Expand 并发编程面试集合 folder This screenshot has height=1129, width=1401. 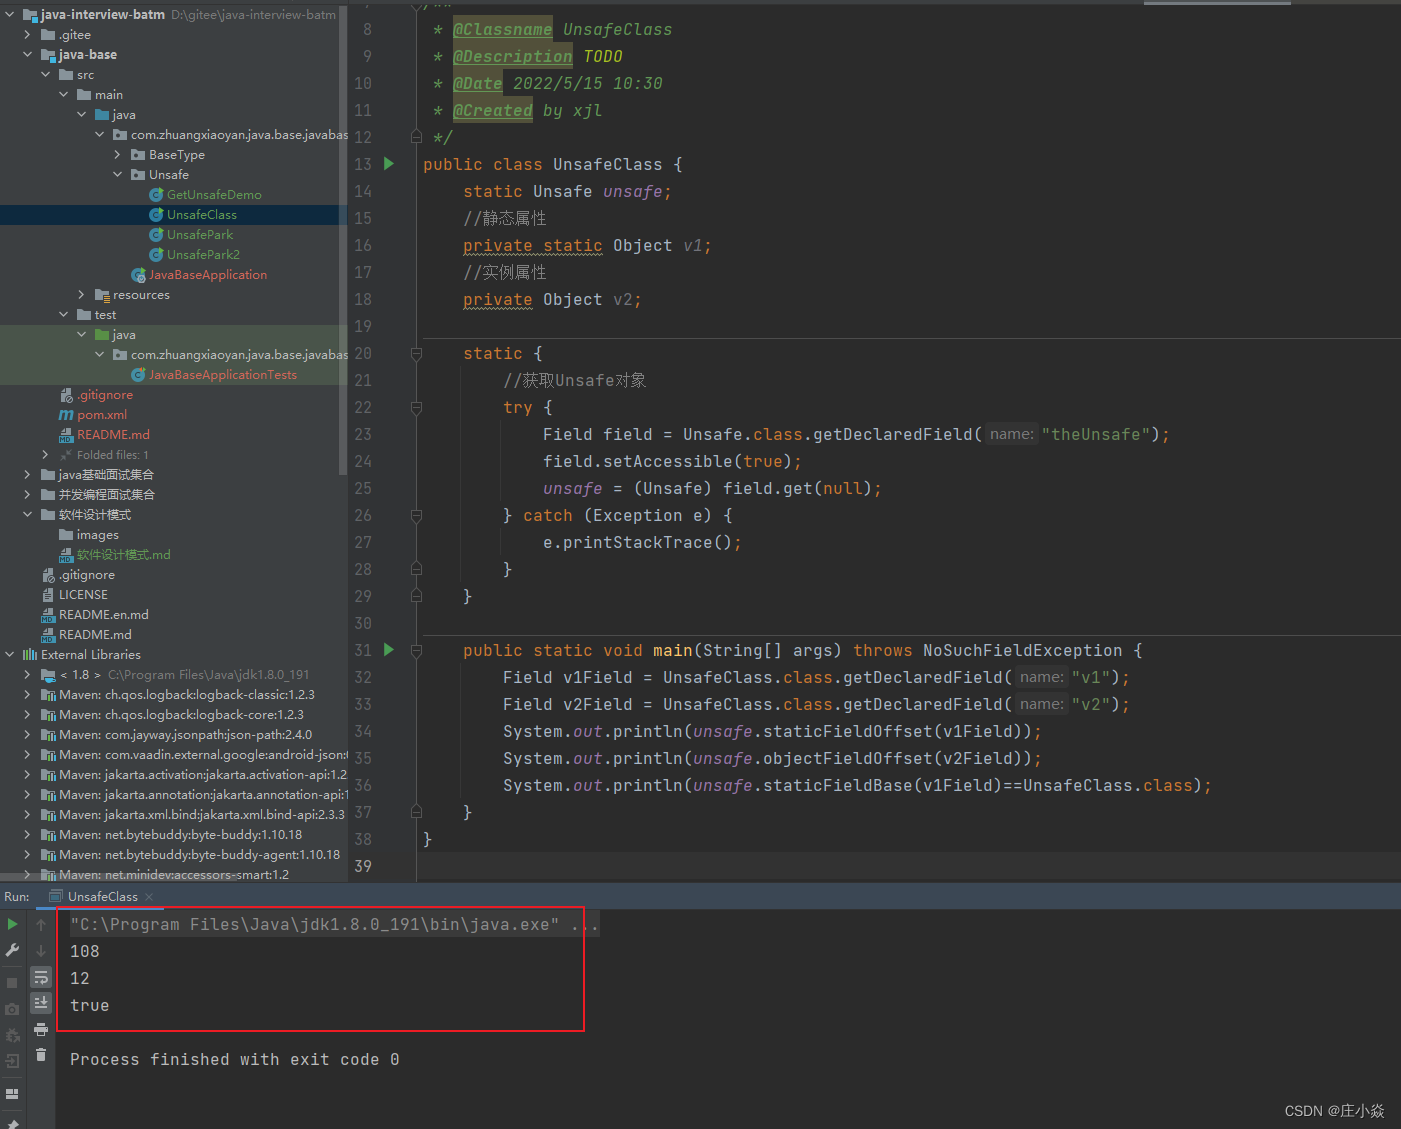pos(28,495)
